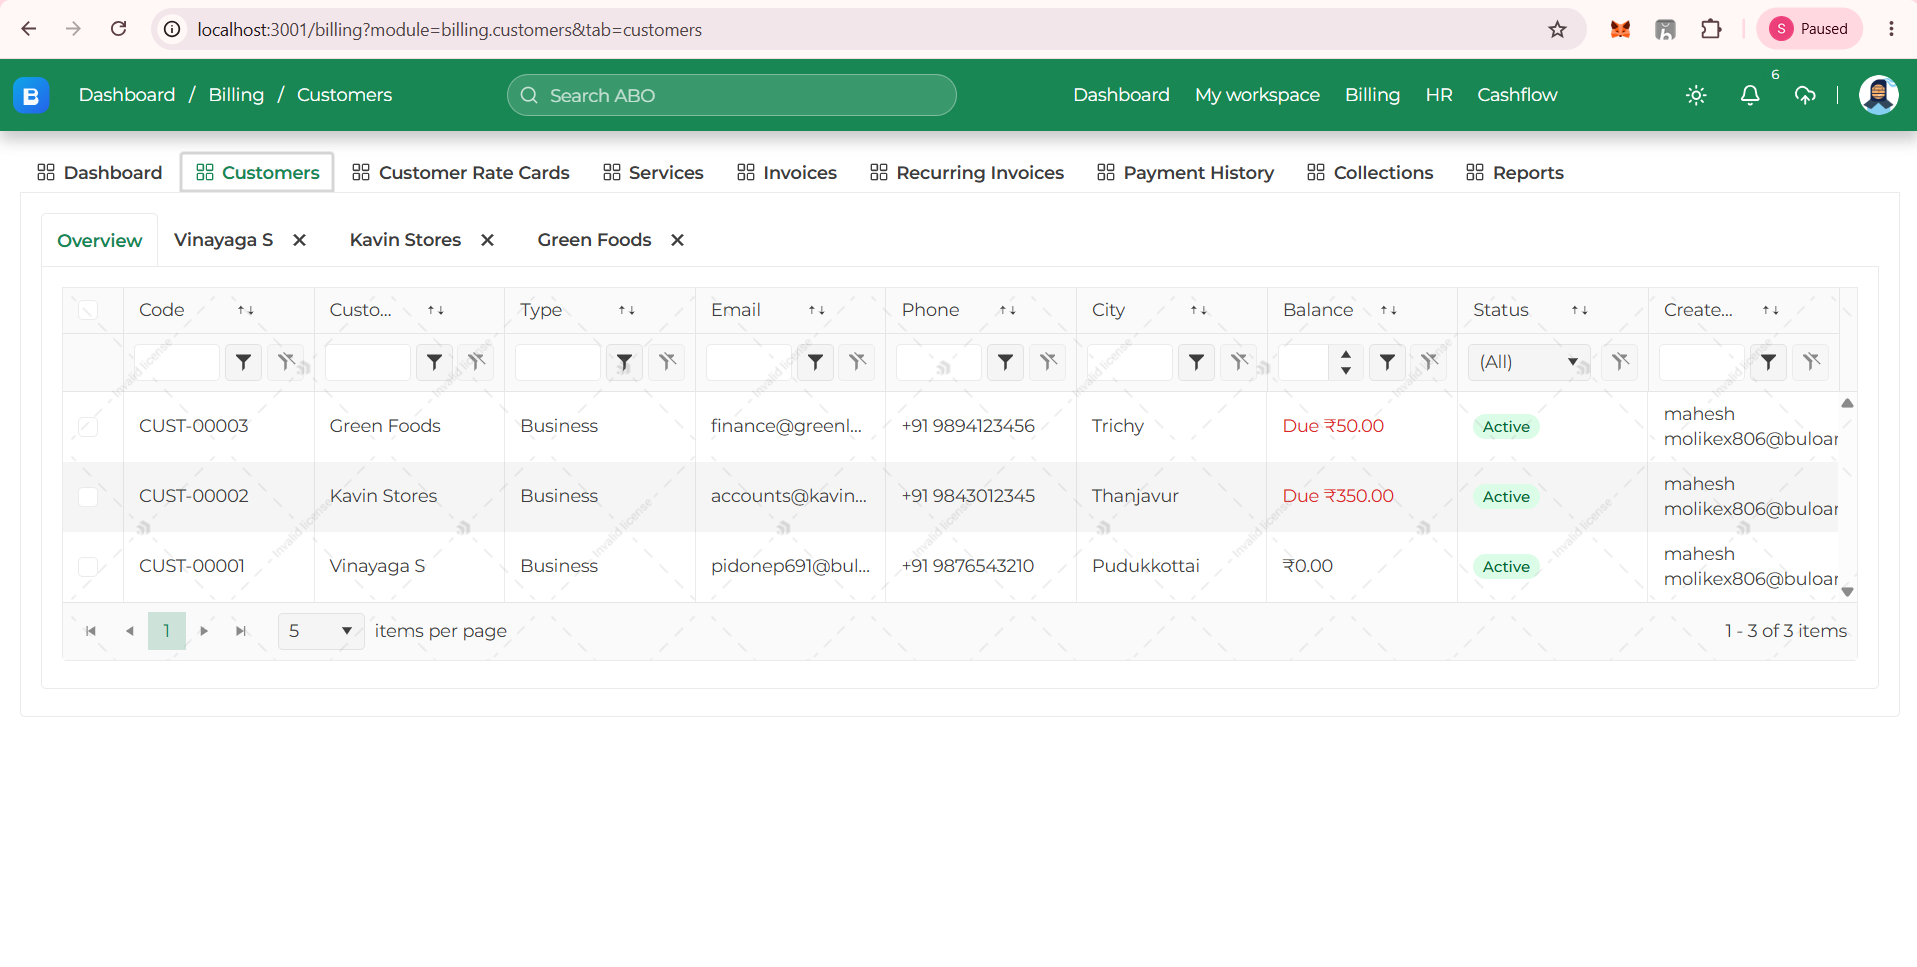Sort by the Code column arrows

coord(245,310)
